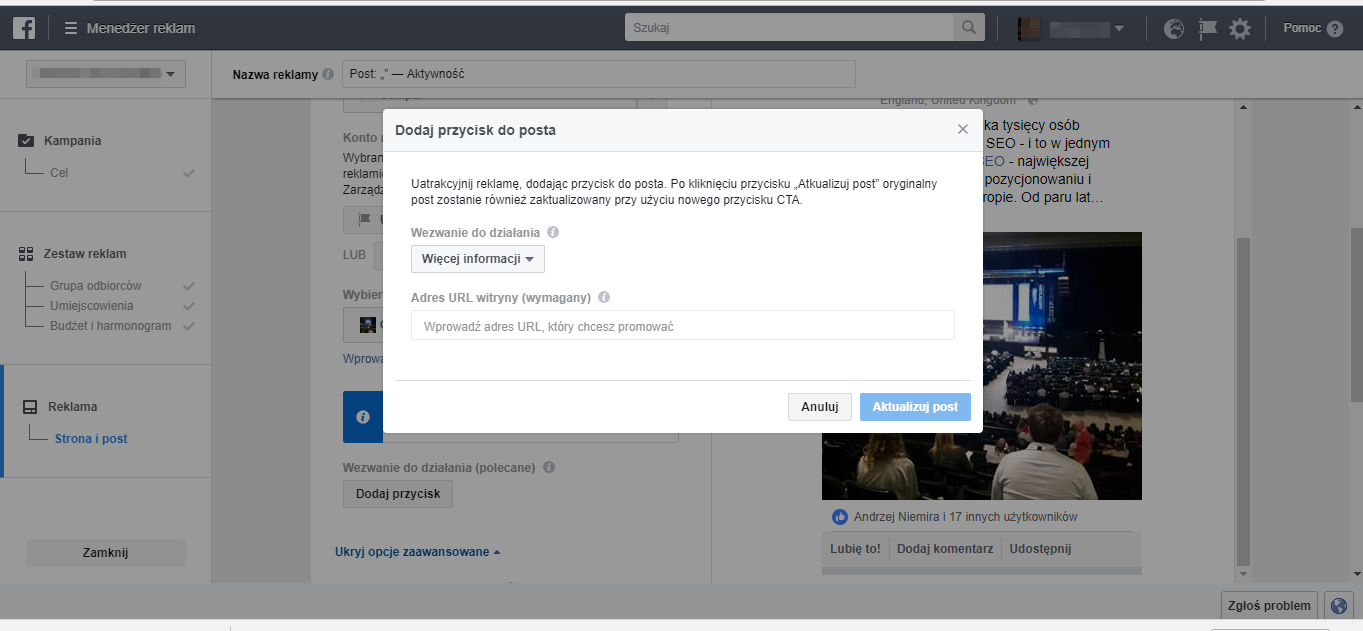Click the blue info box icon
The width and height of the screenshot is (1363, 631).
(363, 417)
